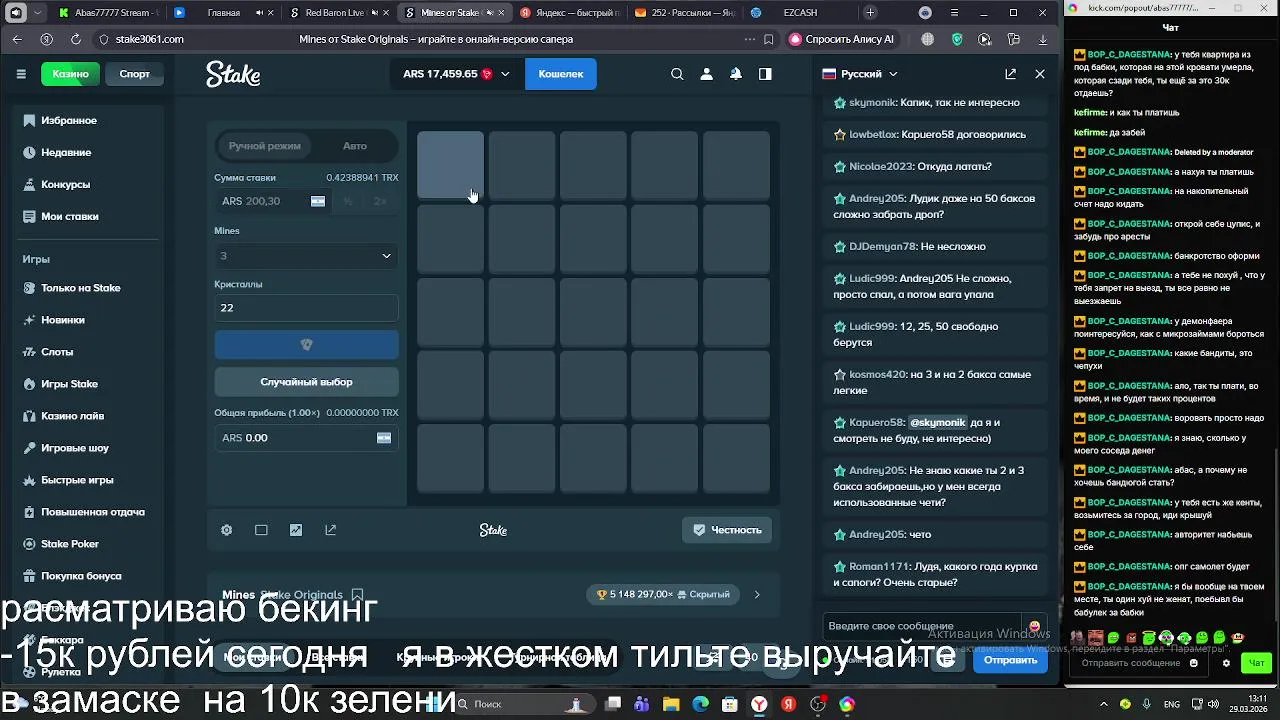Click green Чат button in Kick
The height and width of the screenshot is (720, 1280).
(1256, 663)
